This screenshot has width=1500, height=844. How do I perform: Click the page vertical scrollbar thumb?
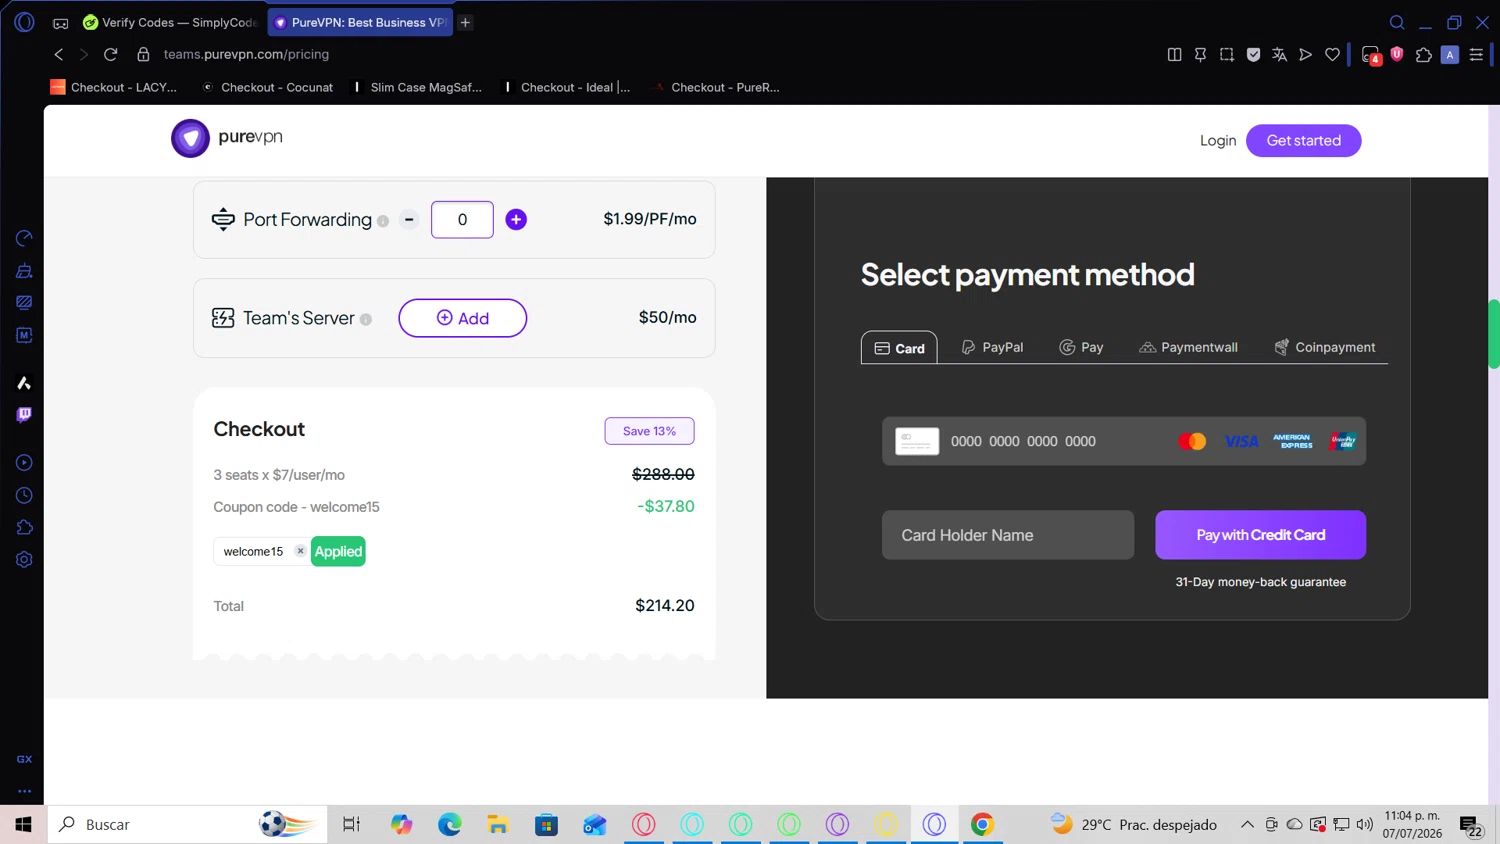(x=1494, y=334)
